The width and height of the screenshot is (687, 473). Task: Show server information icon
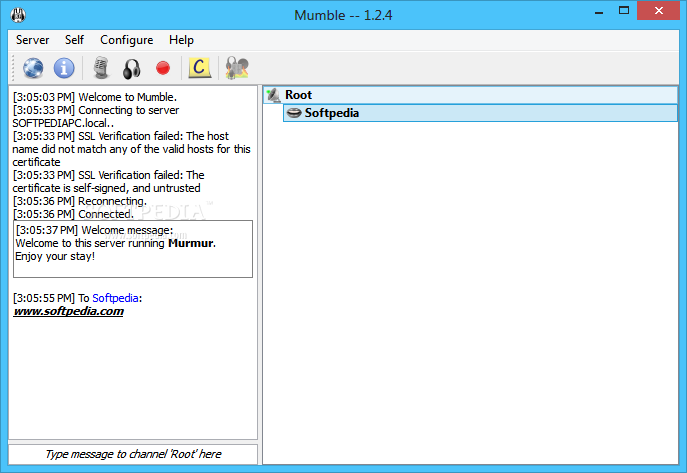64,68
